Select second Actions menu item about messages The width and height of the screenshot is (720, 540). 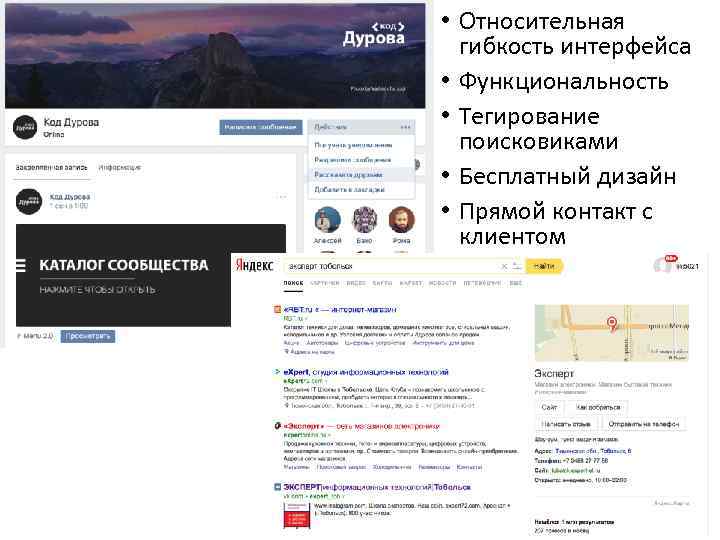tap(353, 160)
